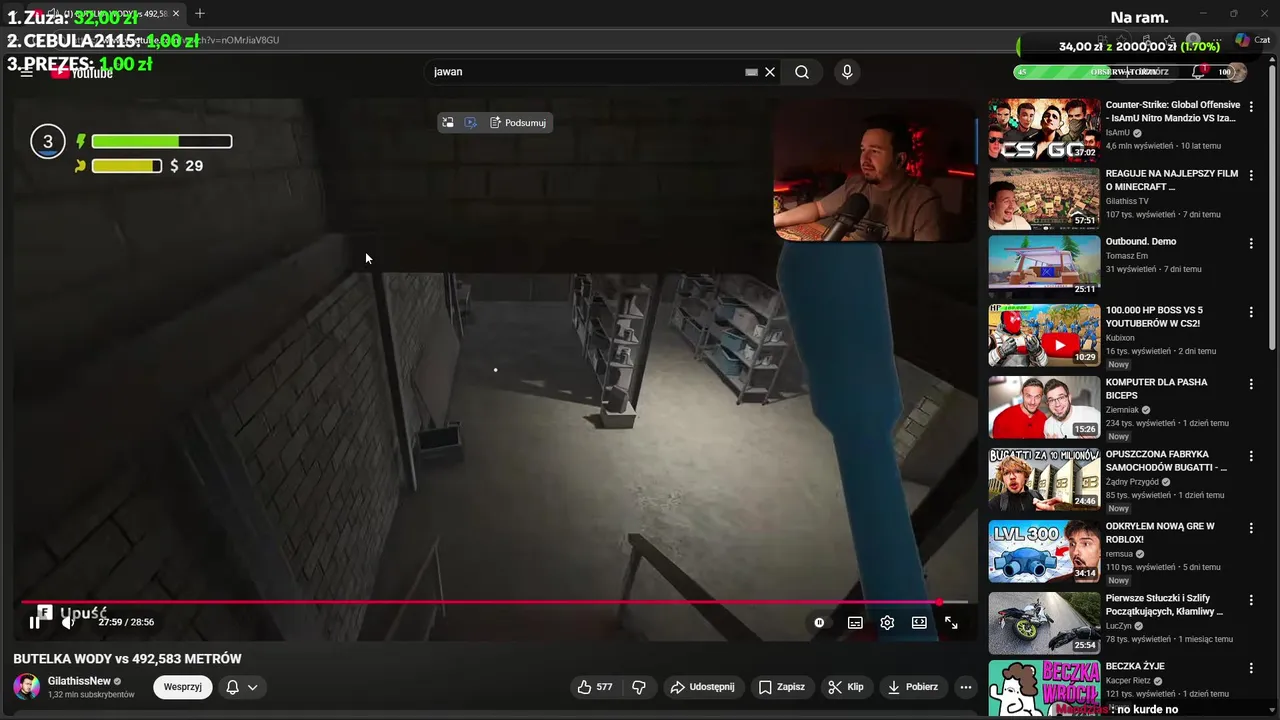Image resolution: width=1280 pixels, height=720 pixels.
Task: Download the video with Pobierz
Action: 913,687
